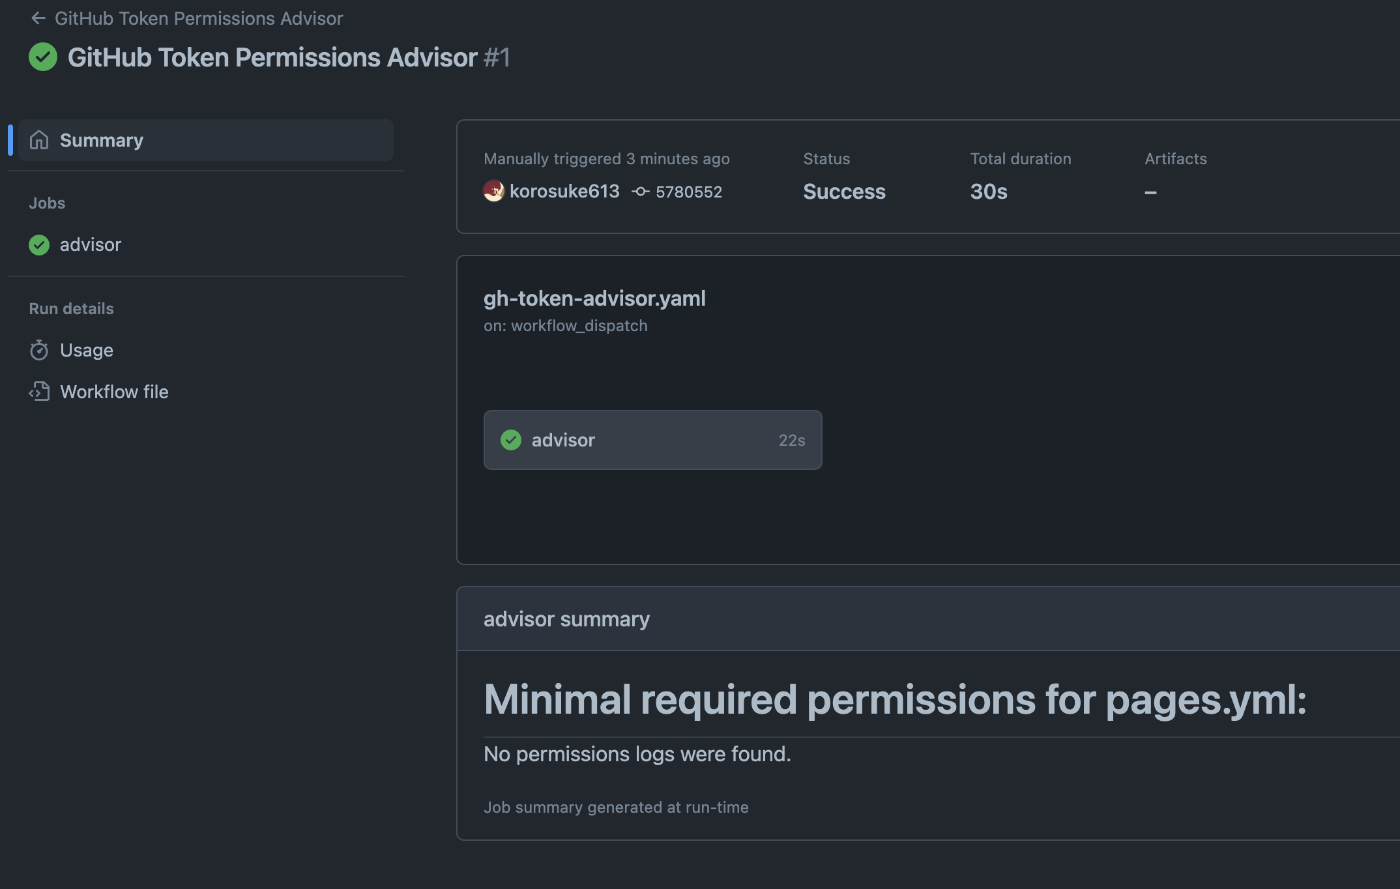1400x889 pixels.
Task: Click the Total duration label
Action: 1021,159
